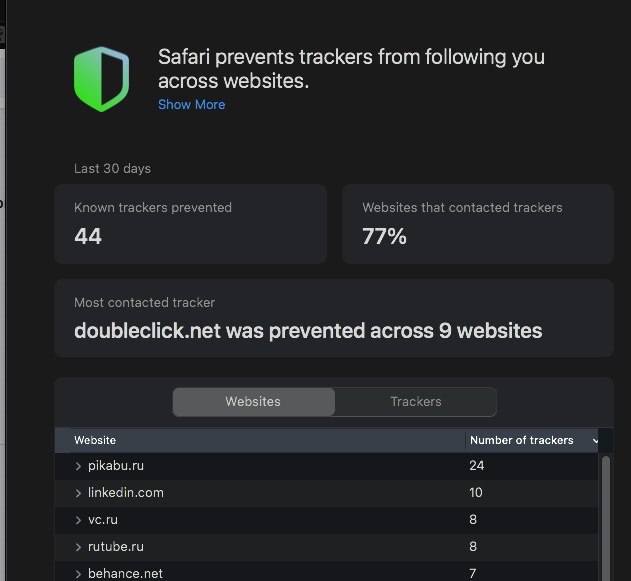Viewport: 631px width, 581px height.
Task: Expand the rutube.ru row chevron
Action: pyautogui.click(x=78, y=547)
